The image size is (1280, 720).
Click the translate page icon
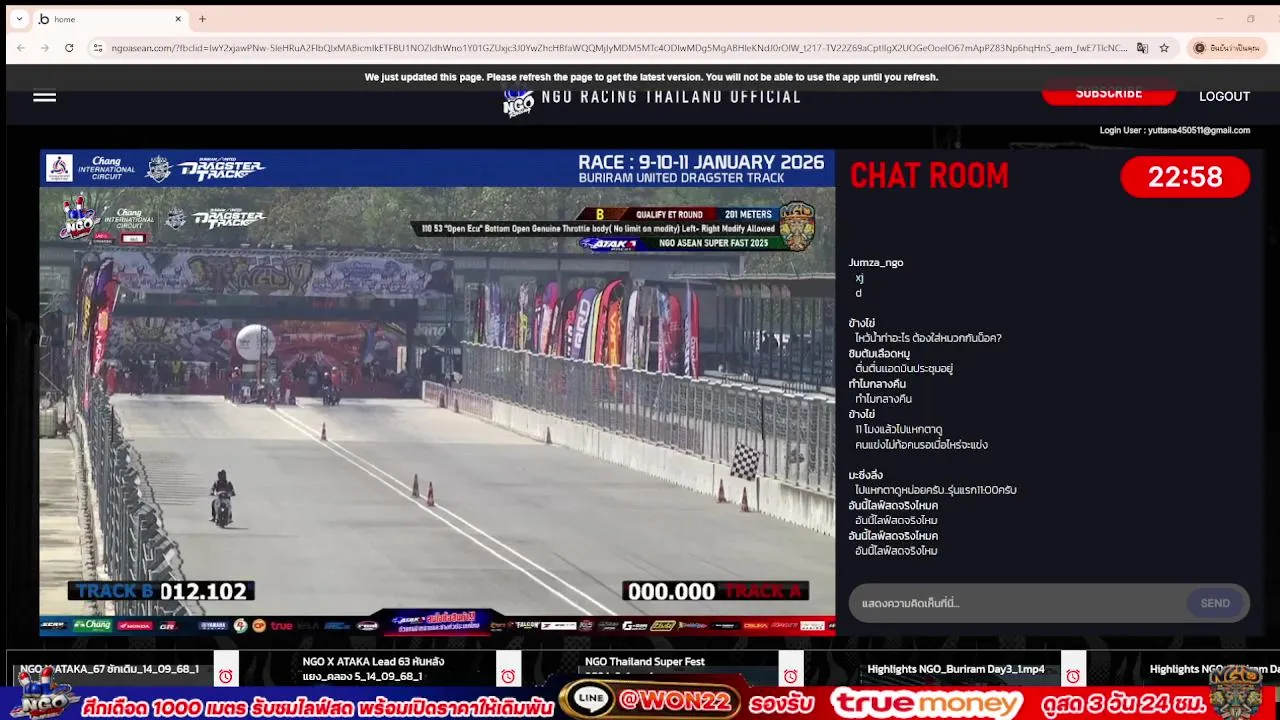[1142, 48]
